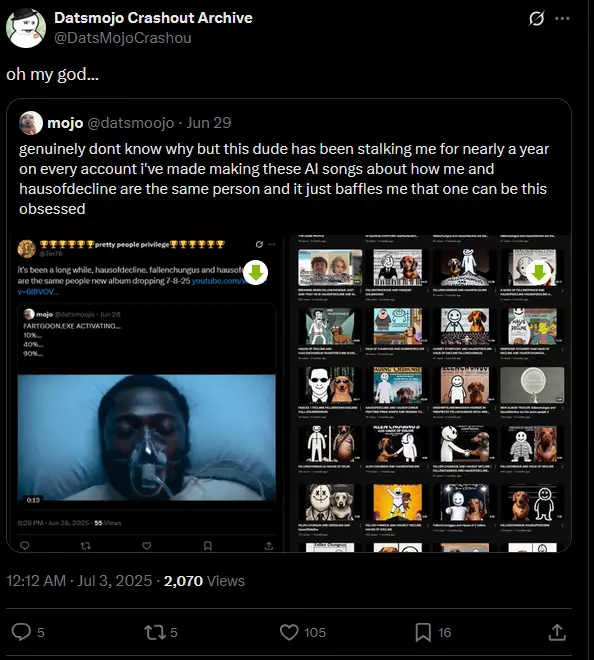Click the repost icon

click(154, 632)
